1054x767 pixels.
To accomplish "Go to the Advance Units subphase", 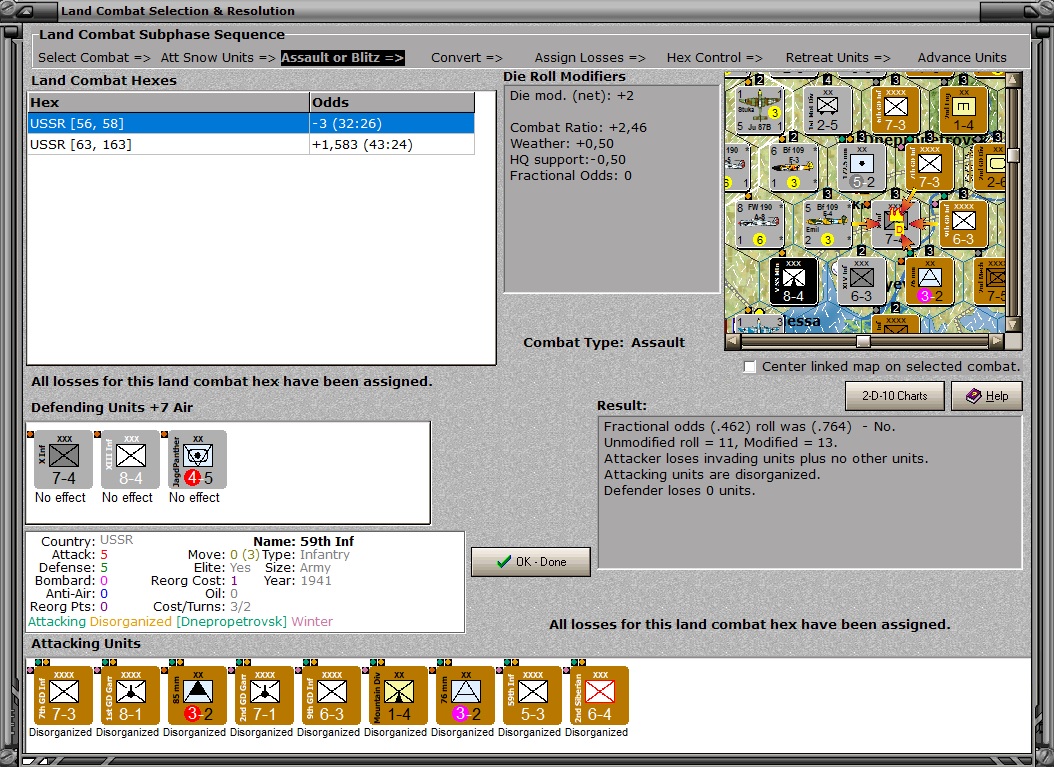I will click(962, 58).
